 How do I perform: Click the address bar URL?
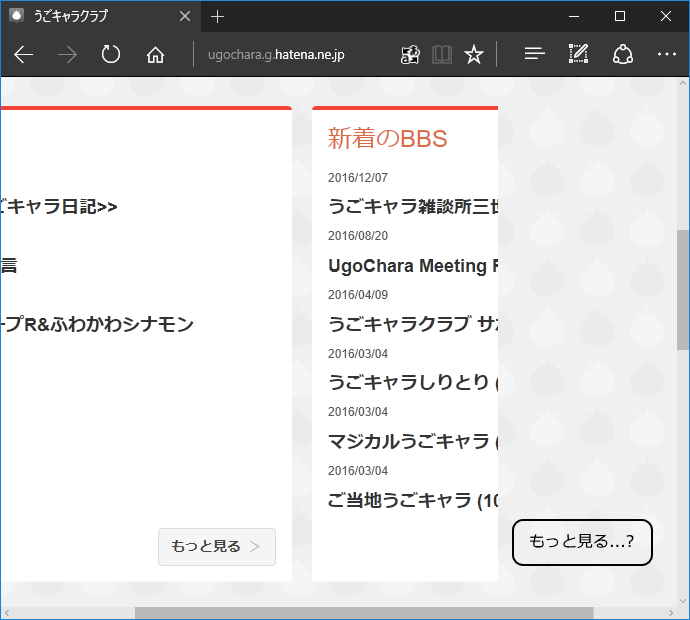(276, 55)
